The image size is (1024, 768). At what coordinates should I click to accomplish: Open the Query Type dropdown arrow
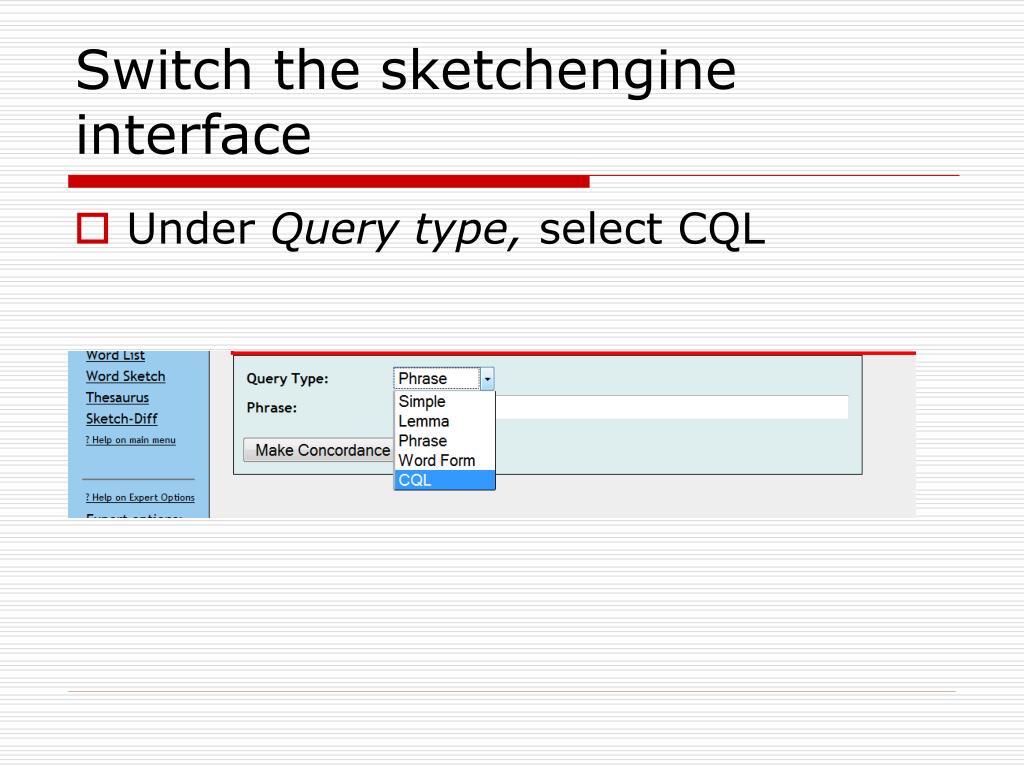[x=487, y=379]
